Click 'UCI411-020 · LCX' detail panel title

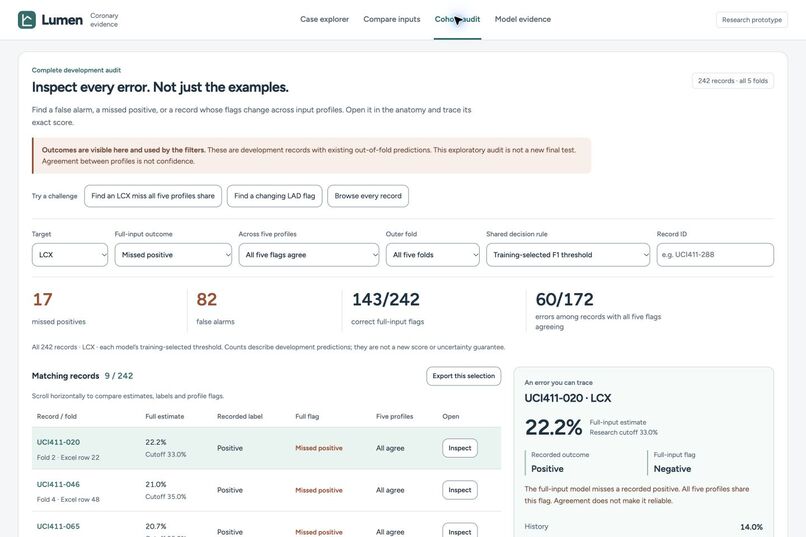(x=567, y=398)
